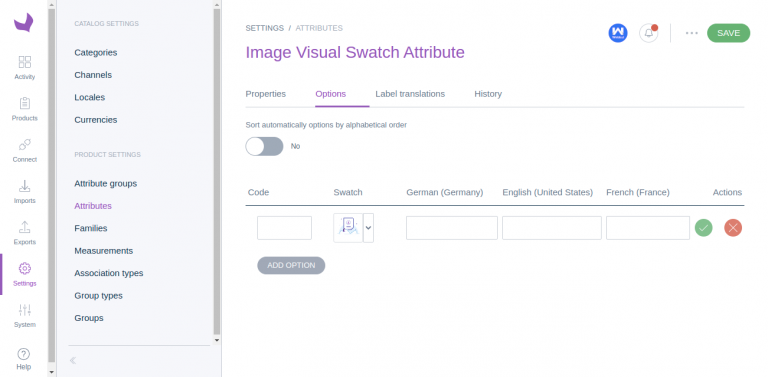
Task: Click the settings panel scrollbar down arrow
Action: 217,340
